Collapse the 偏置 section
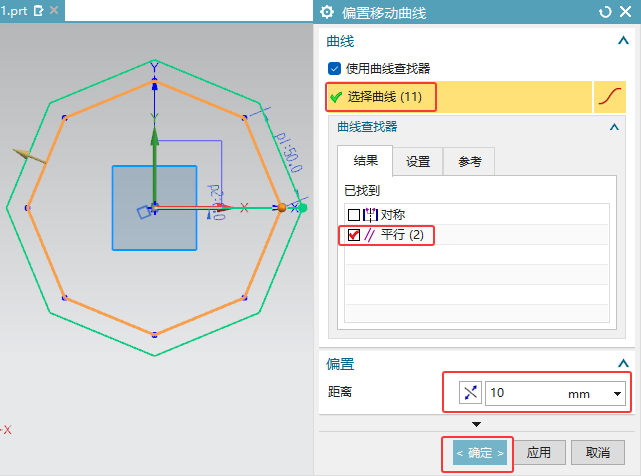 tap(623, 363)
